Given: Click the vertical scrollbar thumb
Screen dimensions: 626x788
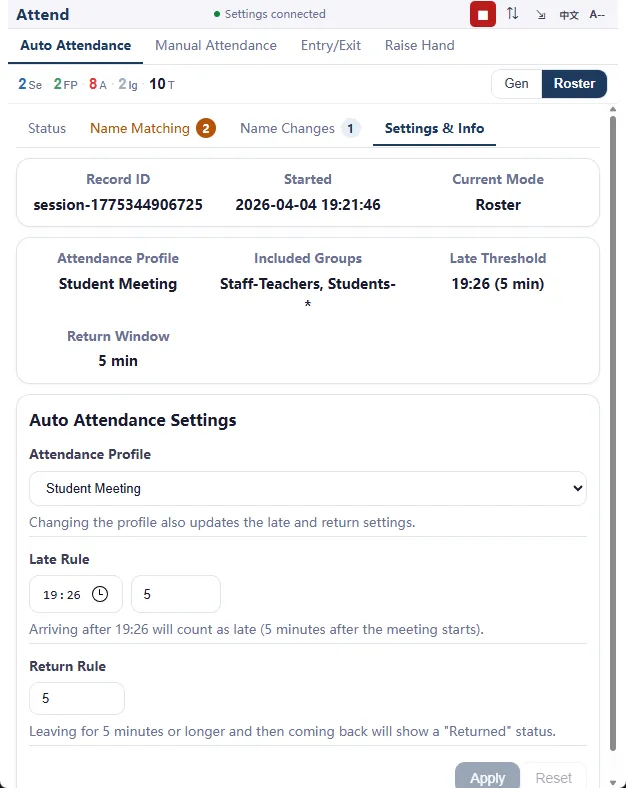Looking at the screenshot, I should pos(612,433).
